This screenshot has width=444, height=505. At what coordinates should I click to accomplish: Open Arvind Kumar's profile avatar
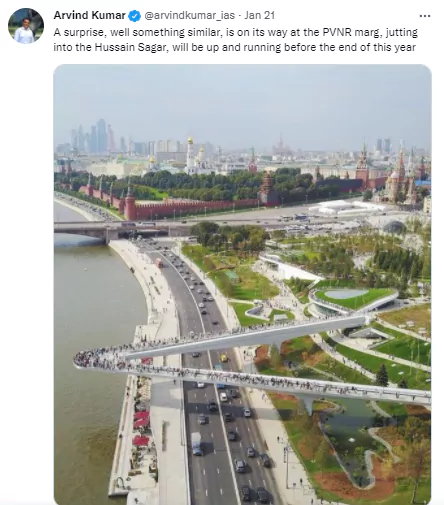[x=26, y=26]
